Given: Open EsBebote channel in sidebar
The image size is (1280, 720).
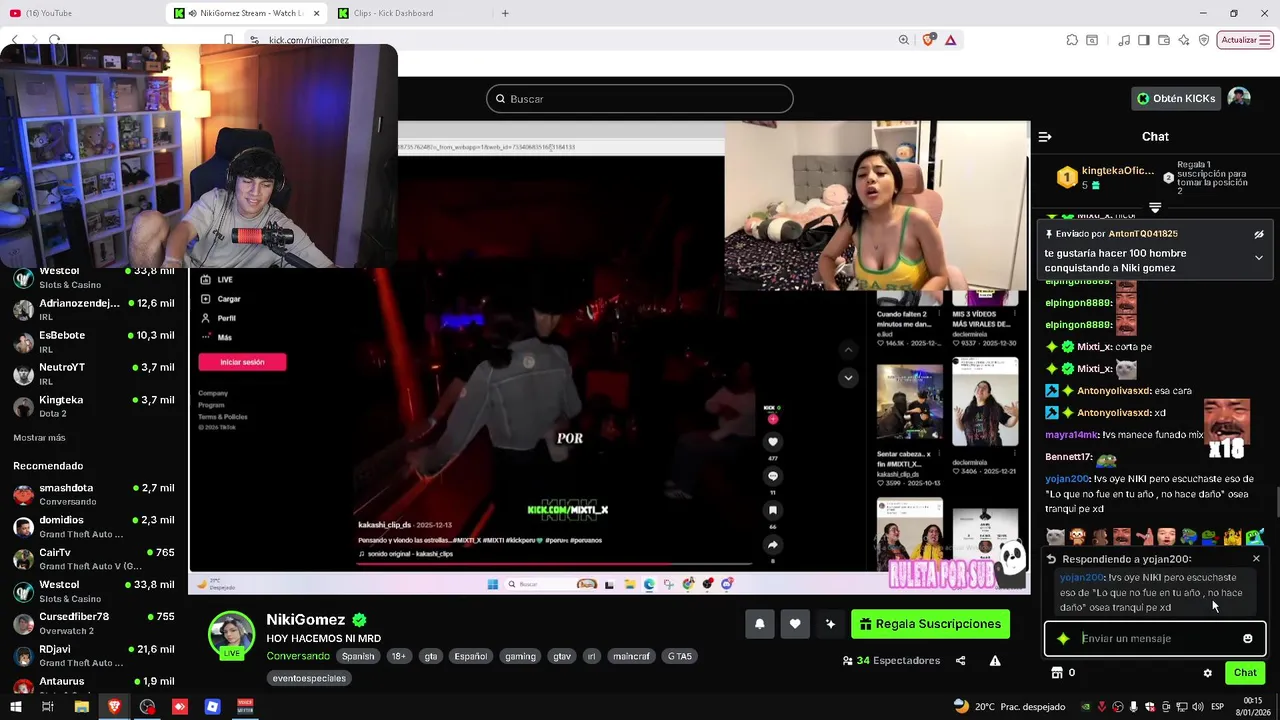Looking at the screenshot, I should click(94, 341).
